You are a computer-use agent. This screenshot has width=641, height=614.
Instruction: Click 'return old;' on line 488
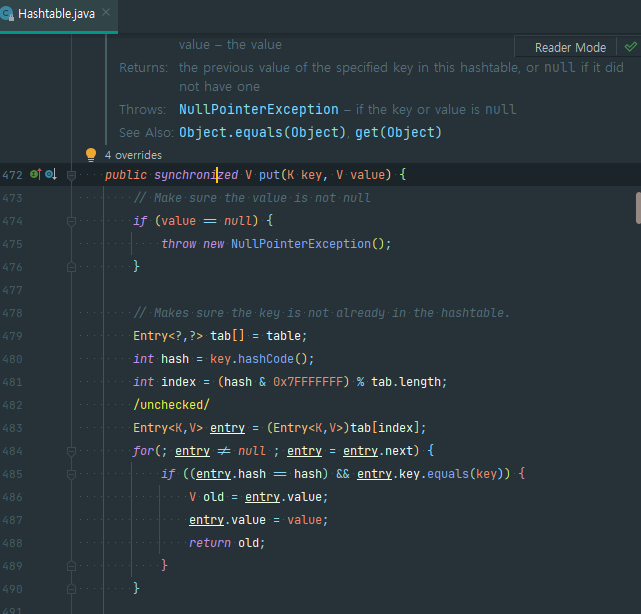point(227,543)
